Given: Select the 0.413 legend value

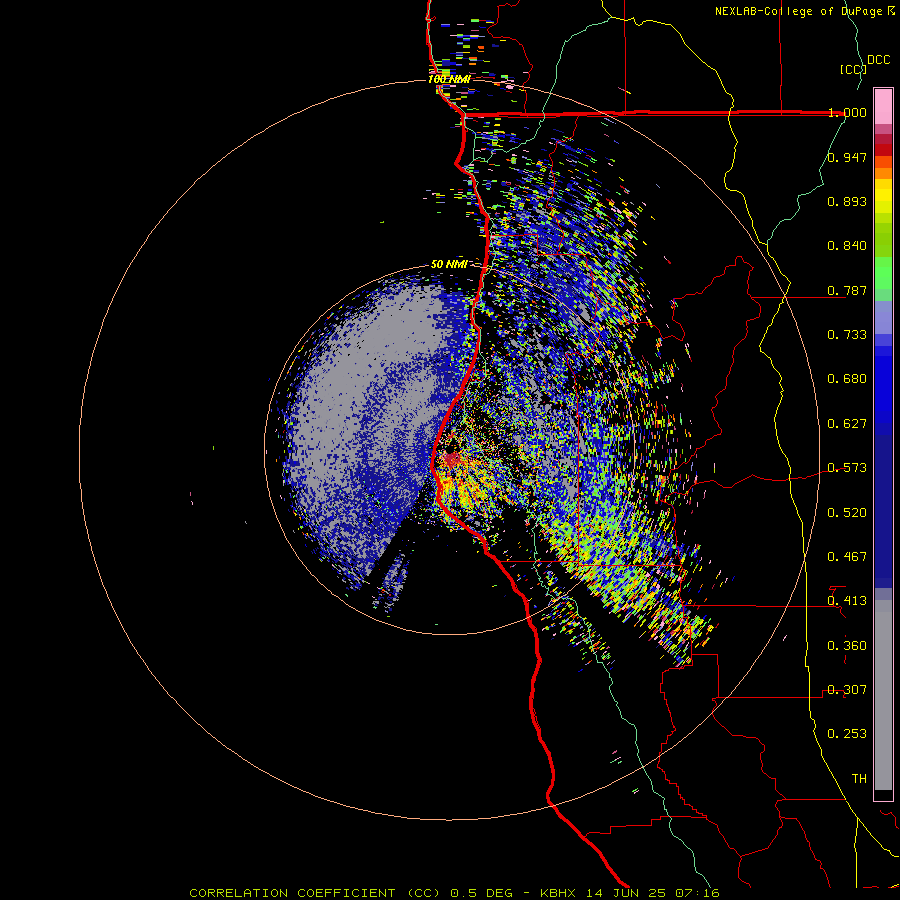Looking at the screenshot, I should tap(847, 601).
